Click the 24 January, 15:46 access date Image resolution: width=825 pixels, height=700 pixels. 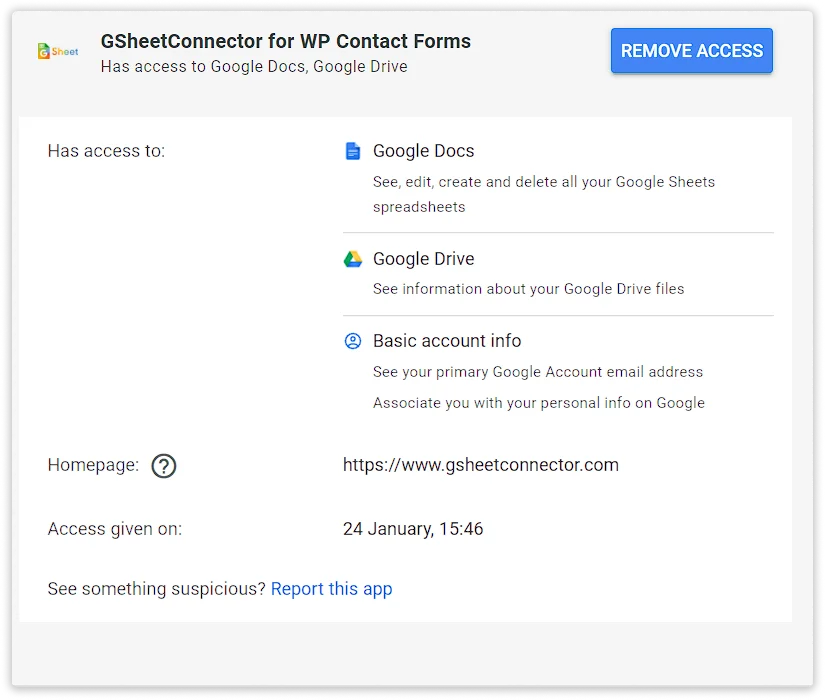click(x=413, y=529)
